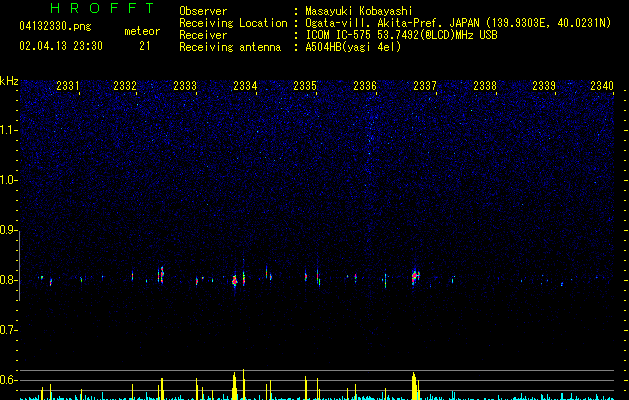Click the antenna text A504HB(yagi 4el)
Viewport: 629px width, 400px height.
pyautogui.click(x=353, y=47)
